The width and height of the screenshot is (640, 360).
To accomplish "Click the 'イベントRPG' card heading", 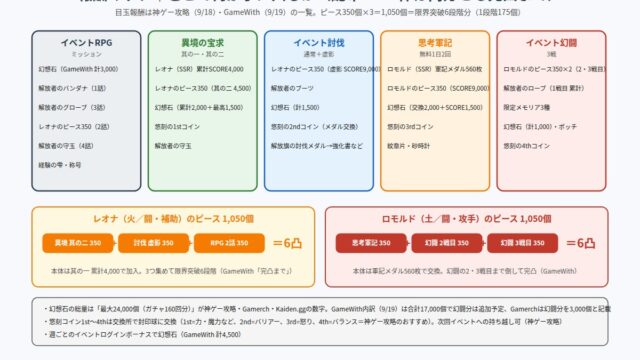I will (86, 42).
